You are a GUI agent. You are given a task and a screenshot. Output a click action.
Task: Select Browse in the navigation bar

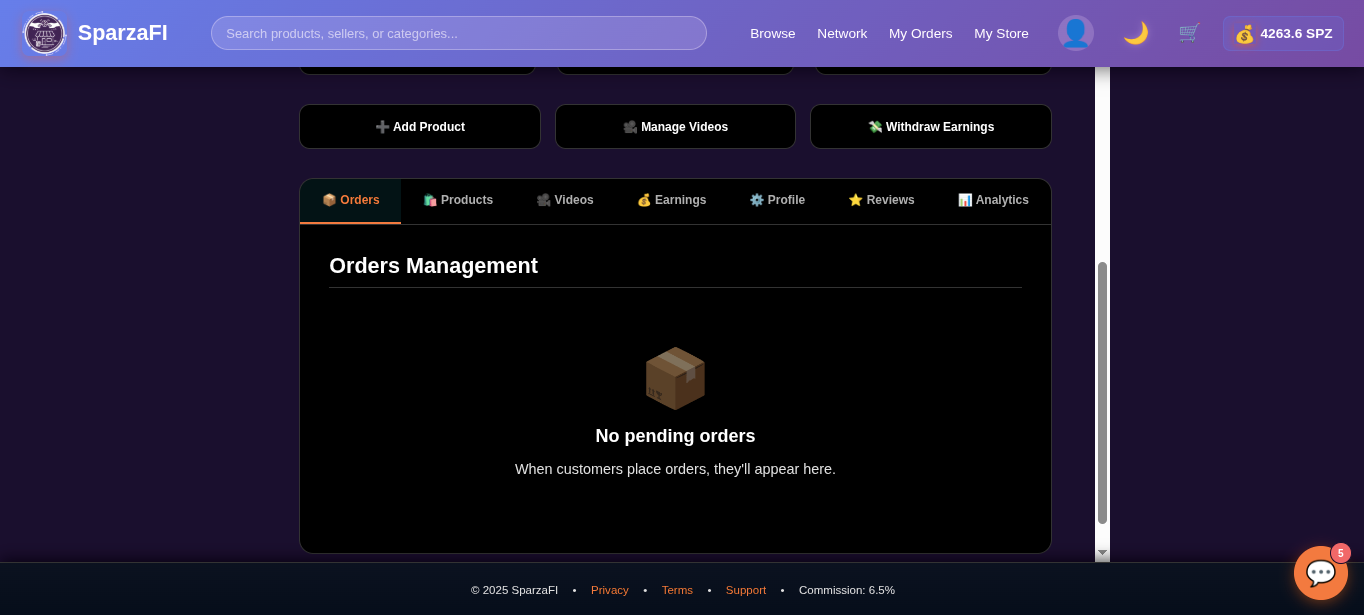(772, 33)
